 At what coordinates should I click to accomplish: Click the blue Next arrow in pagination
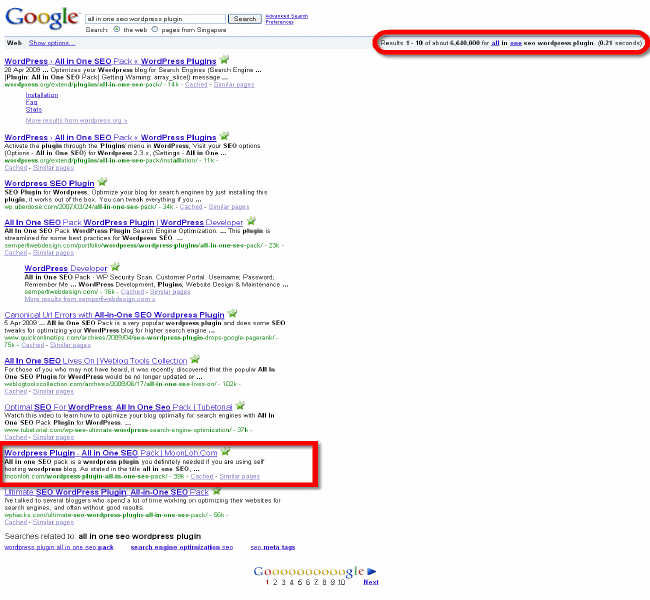pyautogui.click(x=371, y=572)
